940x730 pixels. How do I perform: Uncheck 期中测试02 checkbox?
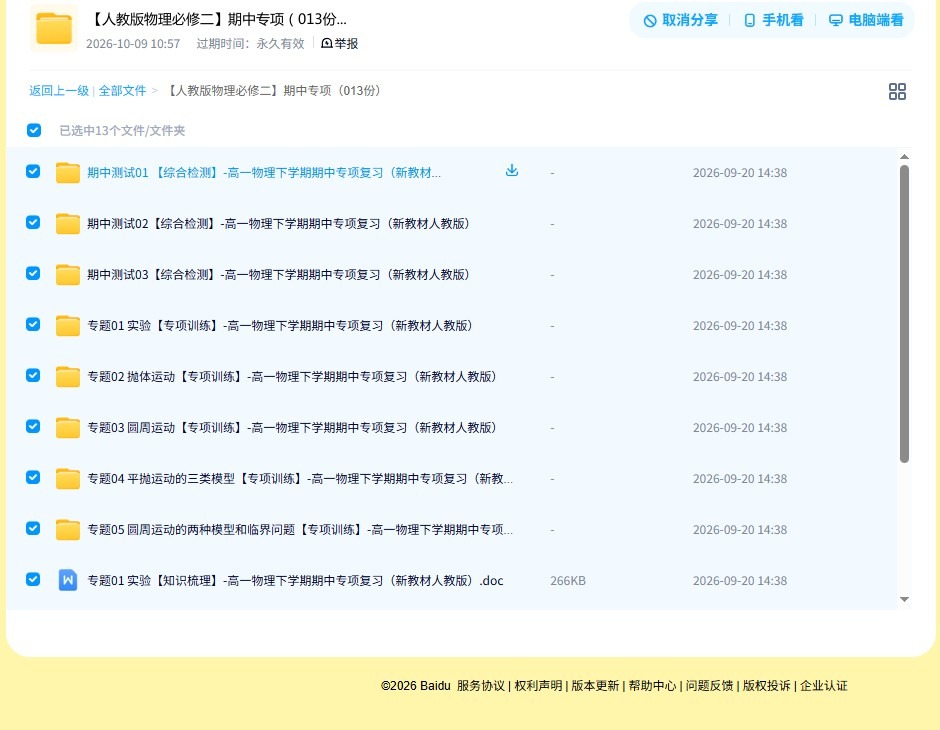pyautogui.click(x=33, y=222)
